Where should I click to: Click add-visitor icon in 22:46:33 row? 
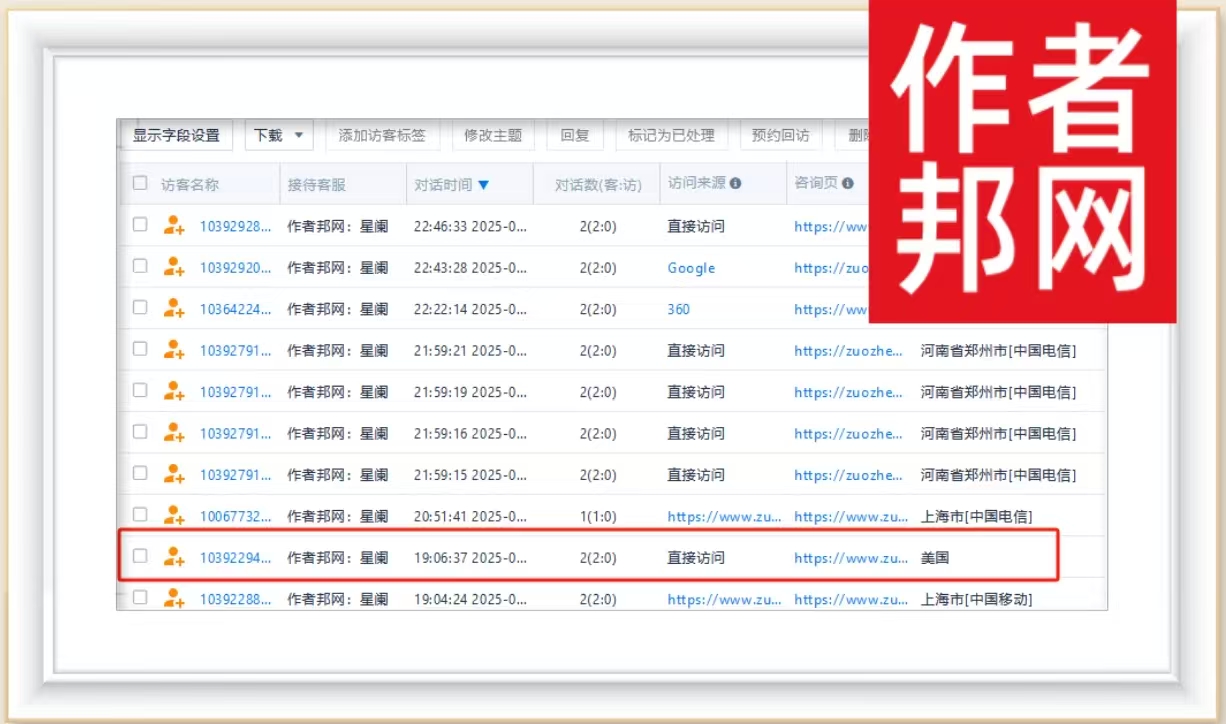click(174, 226)
